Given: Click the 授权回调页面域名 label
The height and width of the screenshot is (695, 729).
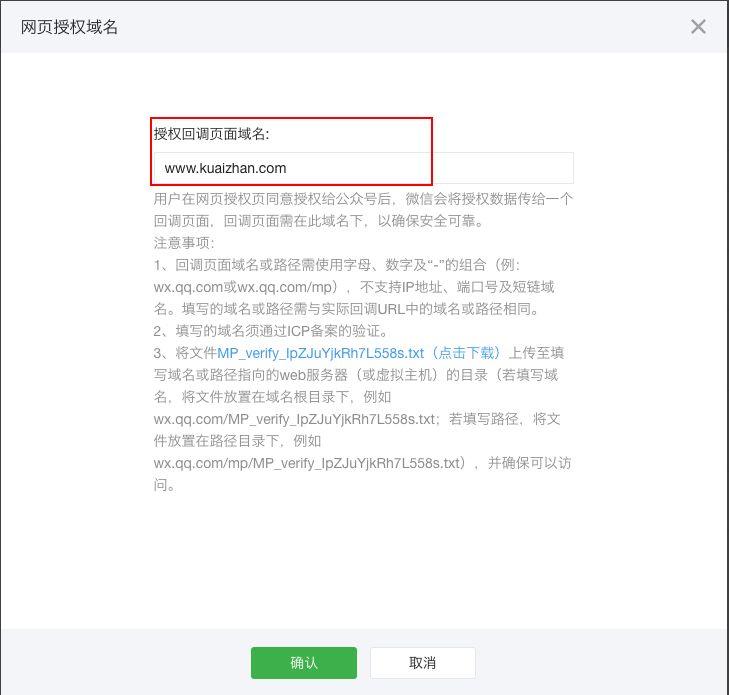Looking at the screenshot, I should coord(211,134).
